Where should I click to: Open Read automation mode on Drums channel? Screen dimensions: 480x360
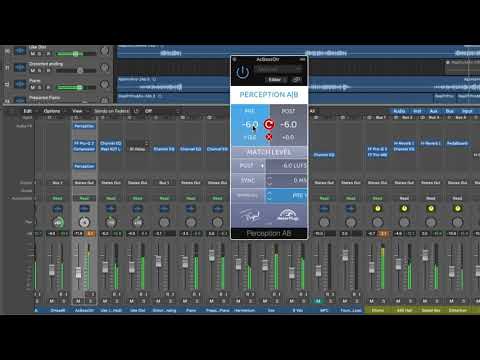click(377, 198)
